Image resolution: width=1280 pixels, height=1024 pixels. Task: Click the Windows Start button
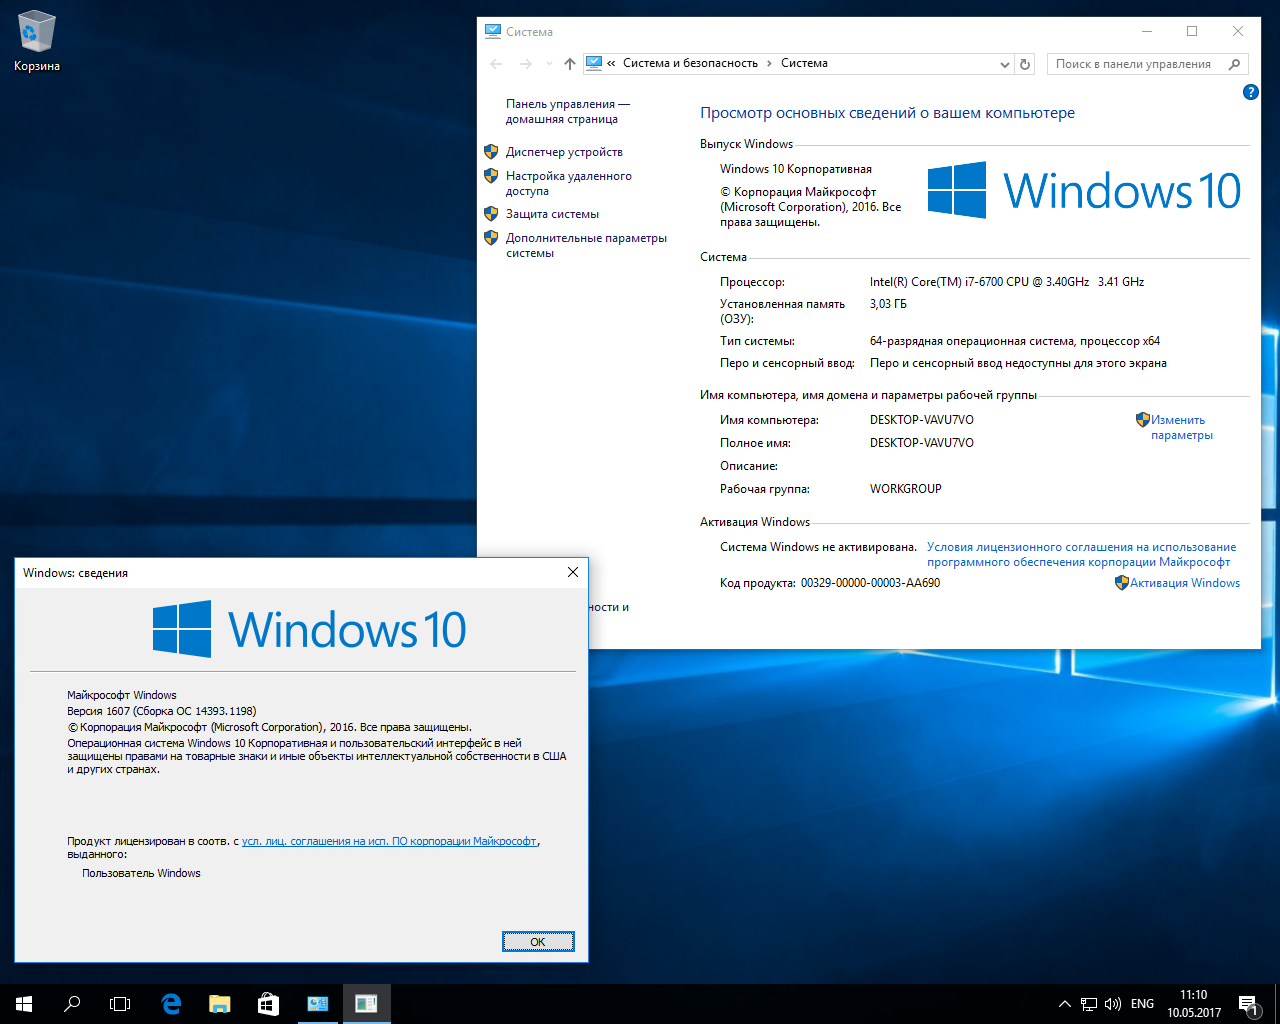point(24,1004)
